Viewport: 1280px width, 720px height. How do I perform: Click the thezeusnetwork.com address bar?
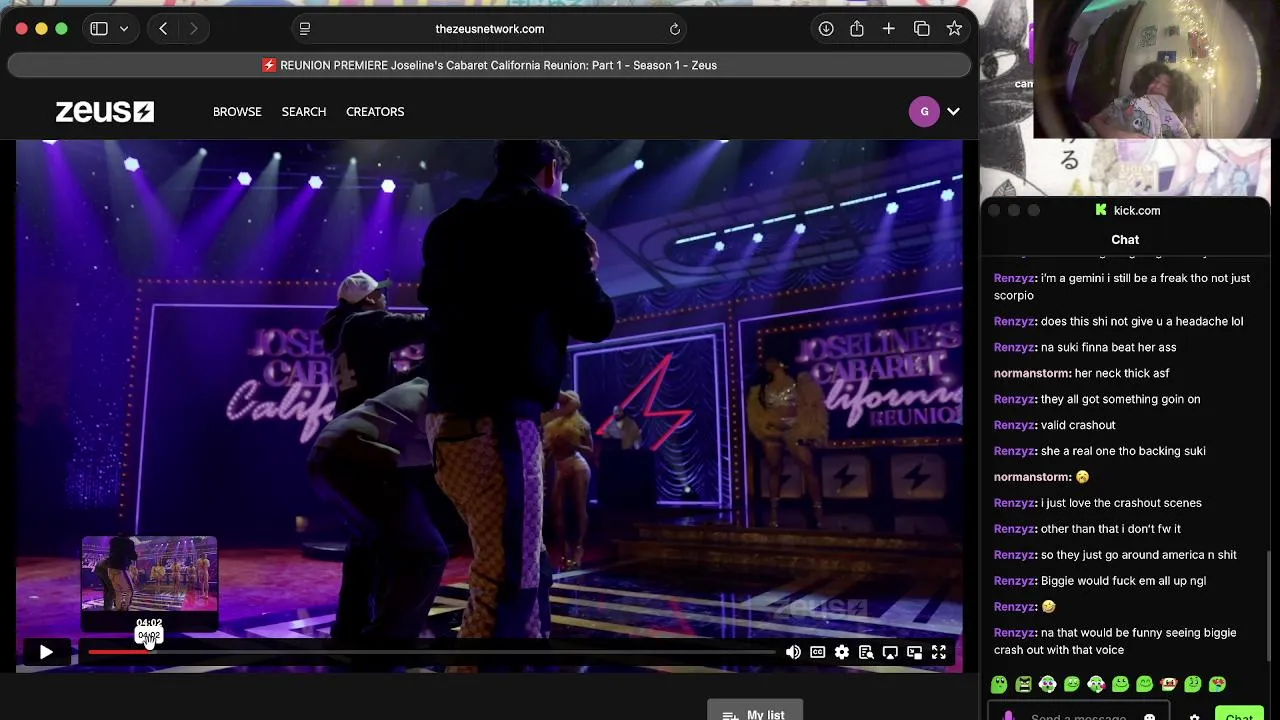point(490,29)
